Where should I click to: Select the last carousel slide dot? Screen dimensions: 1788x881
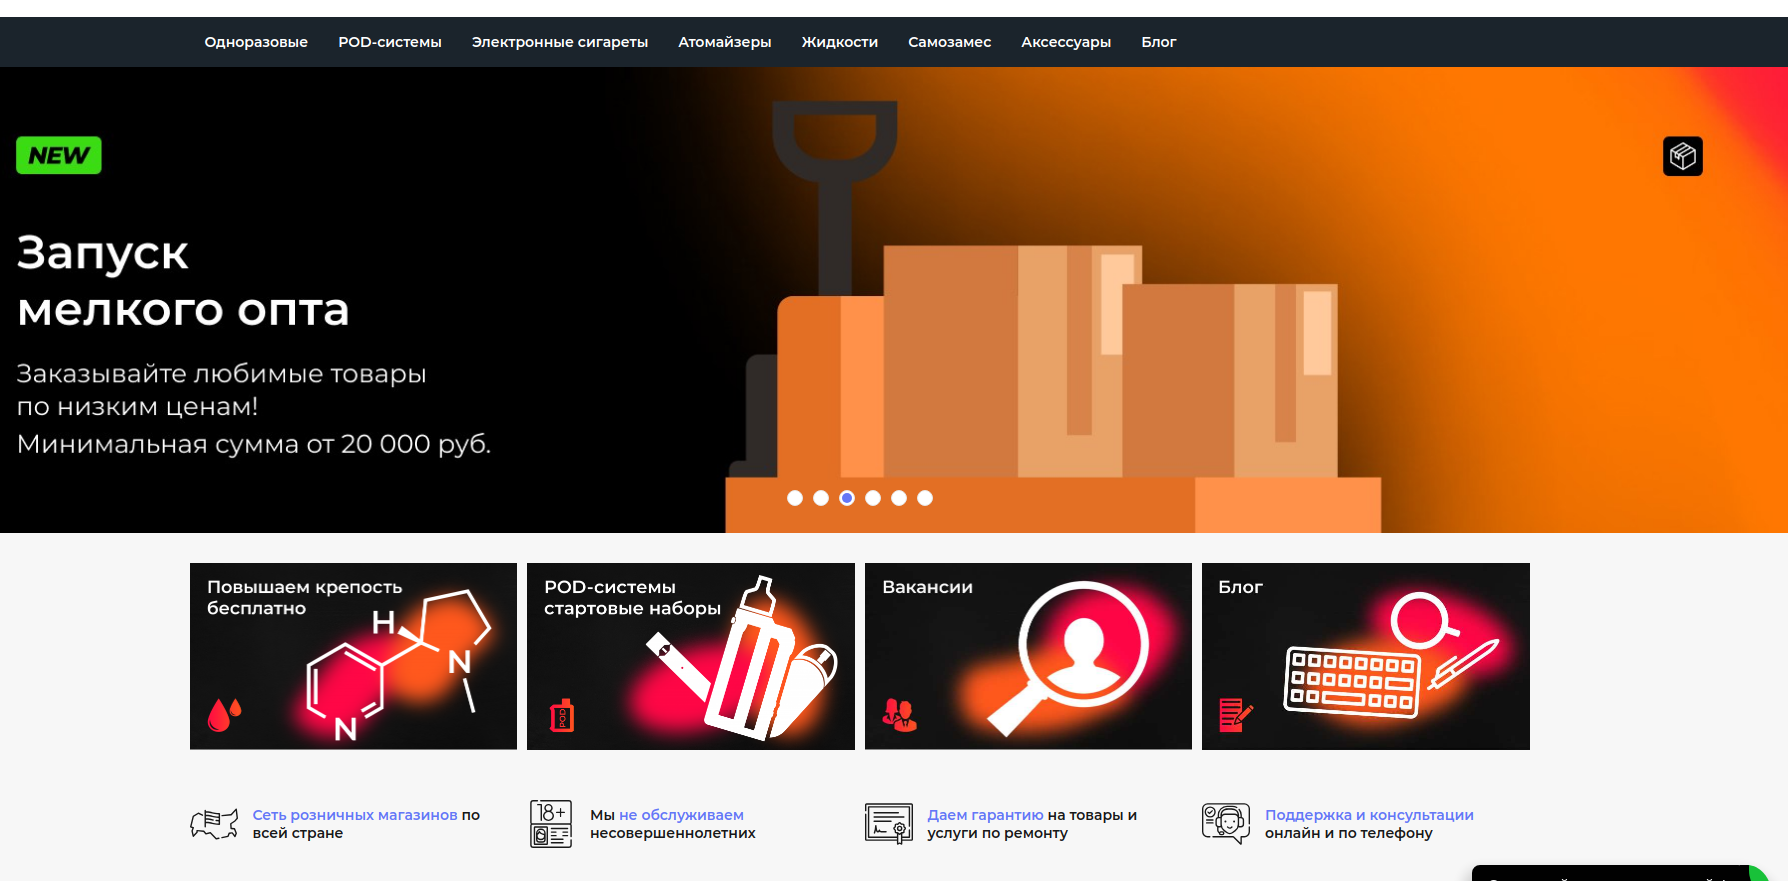925,498
